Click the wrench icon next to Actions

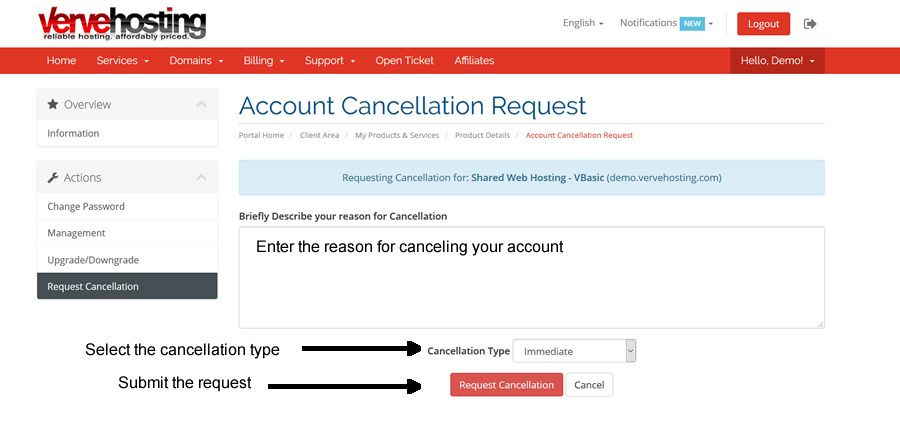coord(53,177)
